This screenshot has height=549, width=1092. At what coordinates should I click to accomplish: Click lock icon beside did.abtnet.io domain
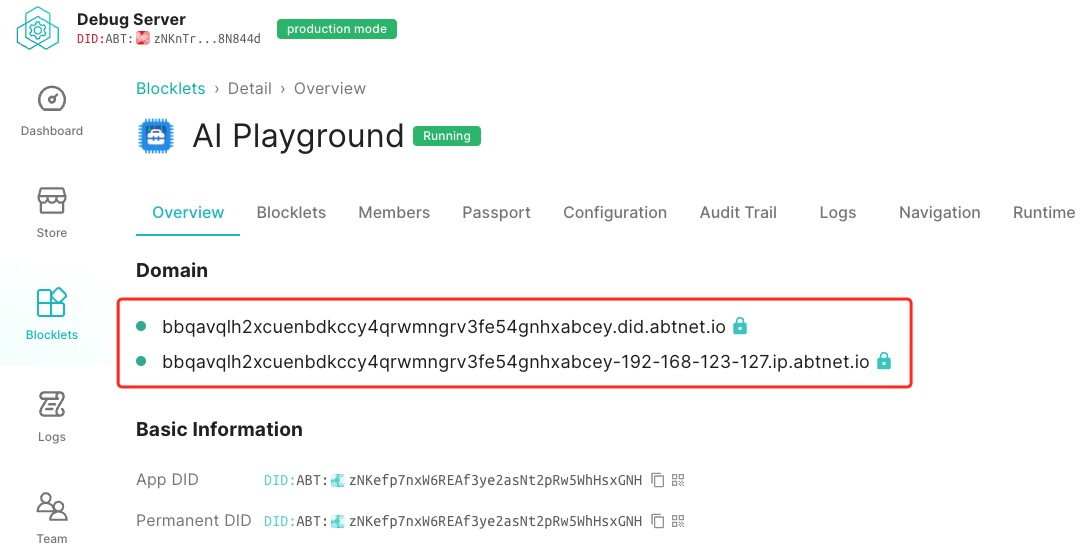click(740, 326)
